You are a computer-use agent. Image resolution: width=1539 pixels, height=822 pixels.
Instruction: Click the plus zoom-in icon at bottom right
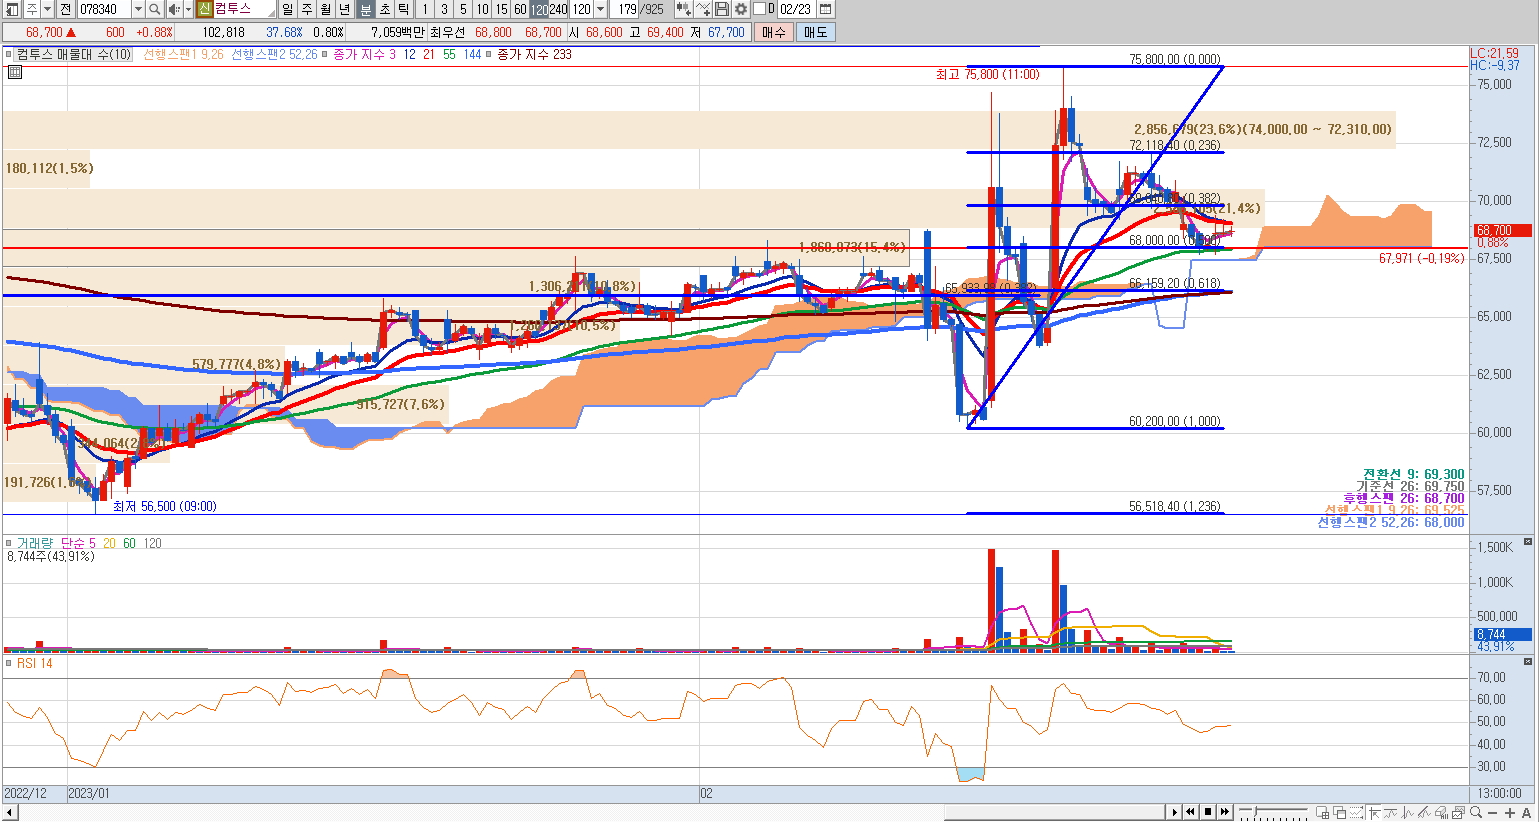click(1510, 812)
